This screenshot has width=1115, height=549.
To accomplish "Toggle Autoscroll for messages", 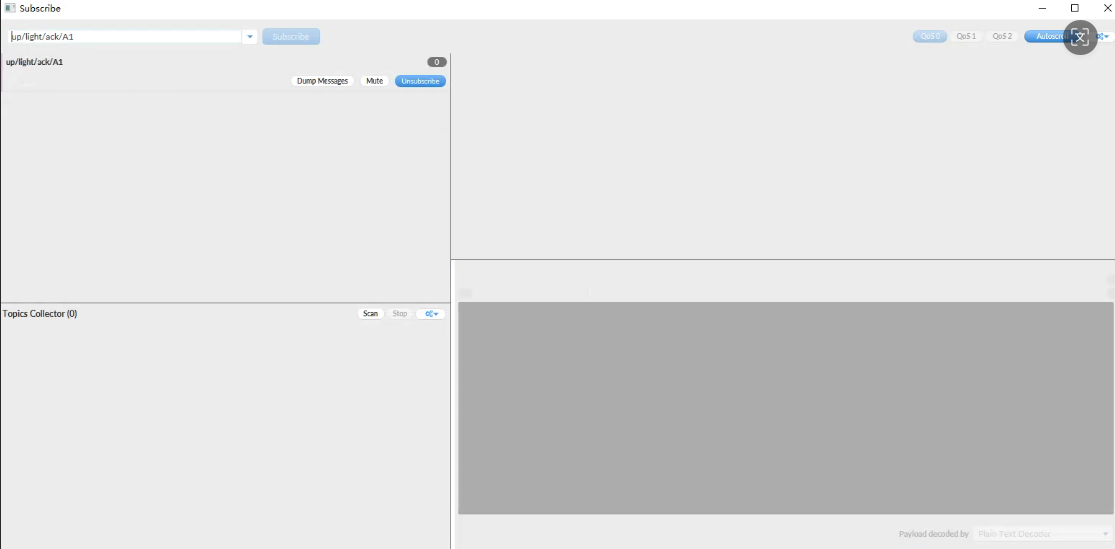I will pyautogui.click(x=1045, y=37).
